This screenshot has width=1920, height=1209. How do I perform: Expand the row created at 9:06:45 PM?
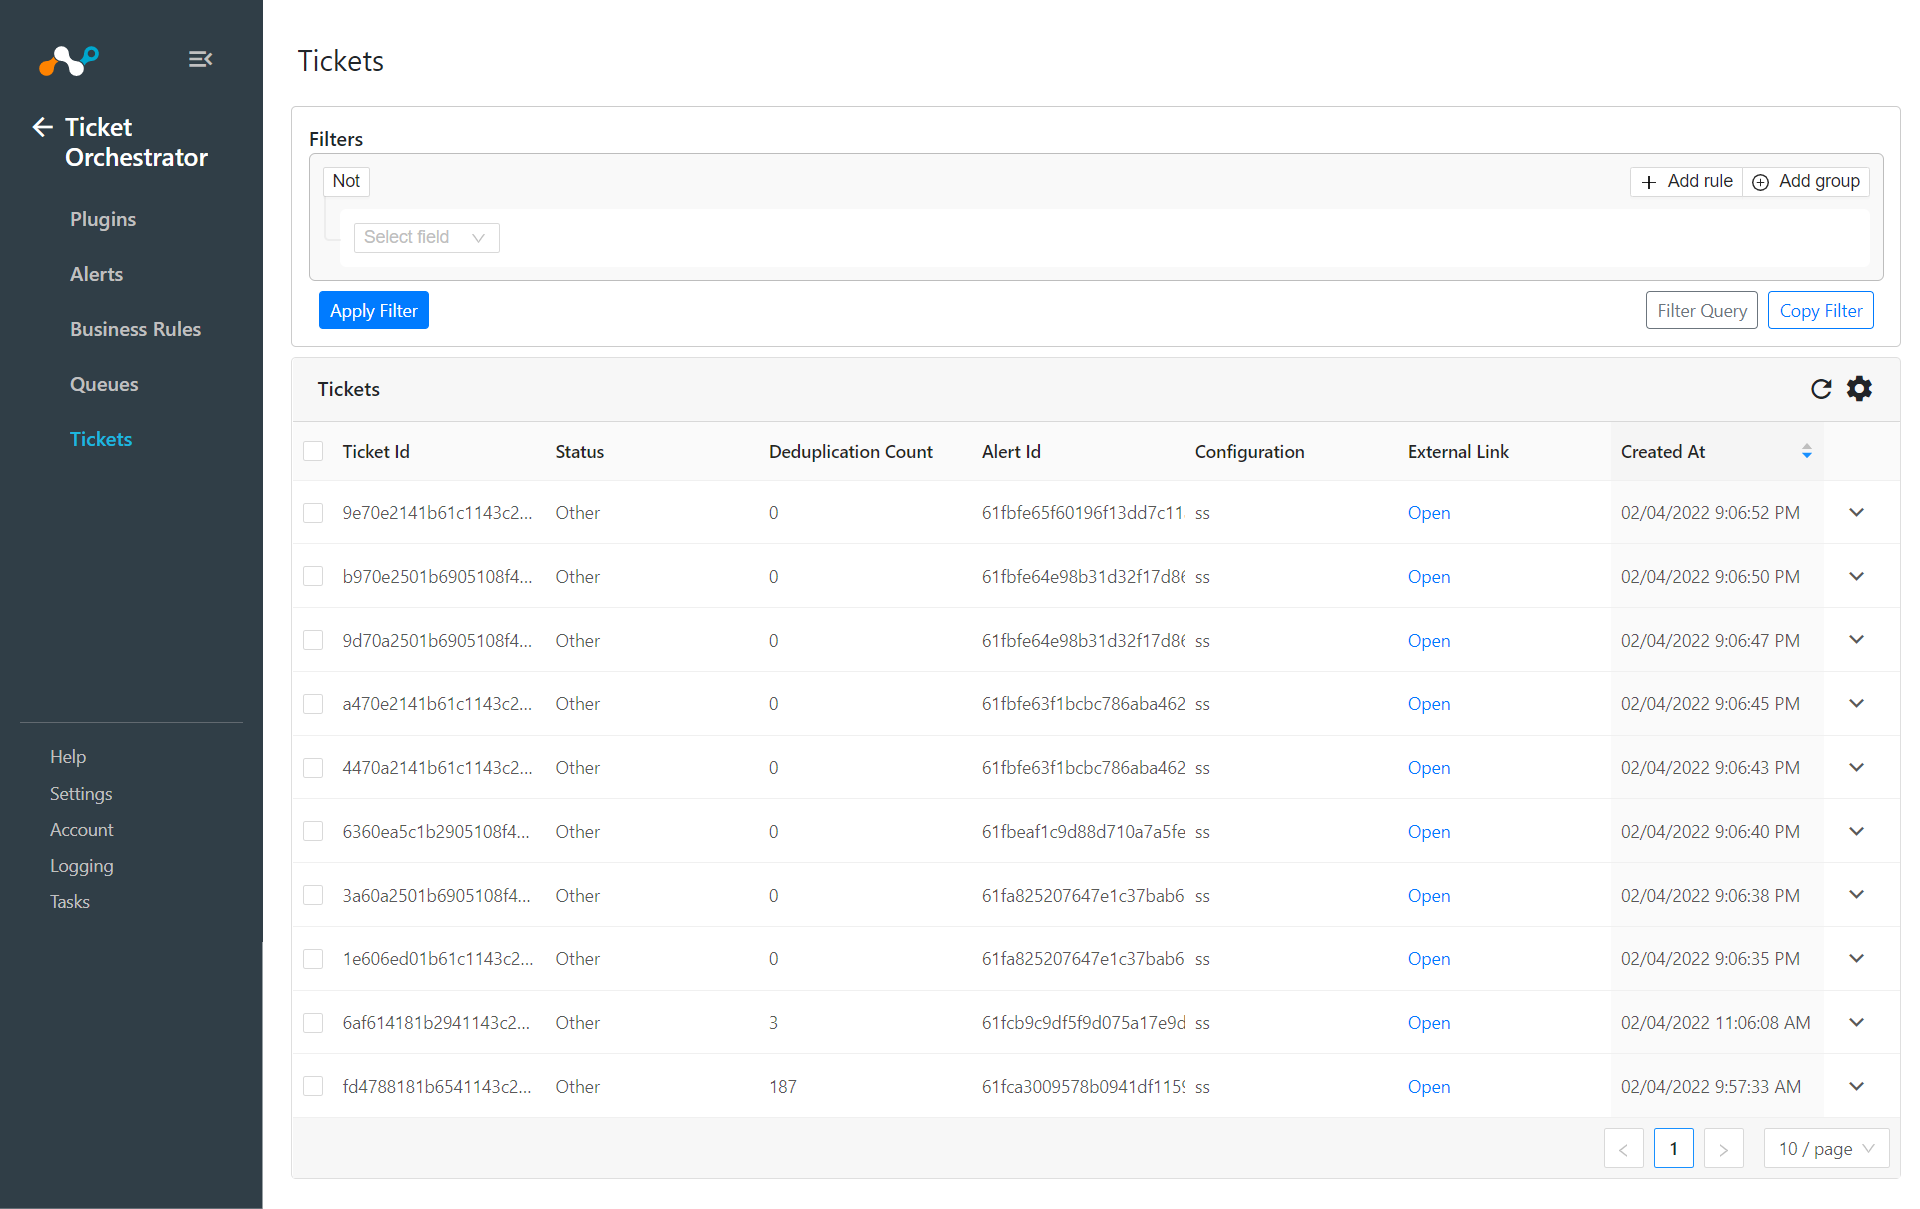click(1857, 704)
